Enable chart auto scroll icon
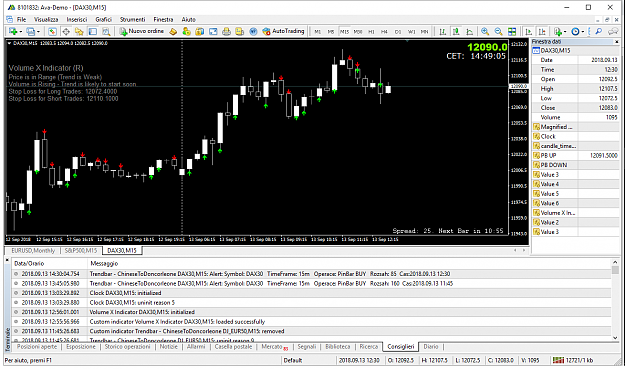 pyautogui.click(x=529, y=31)
